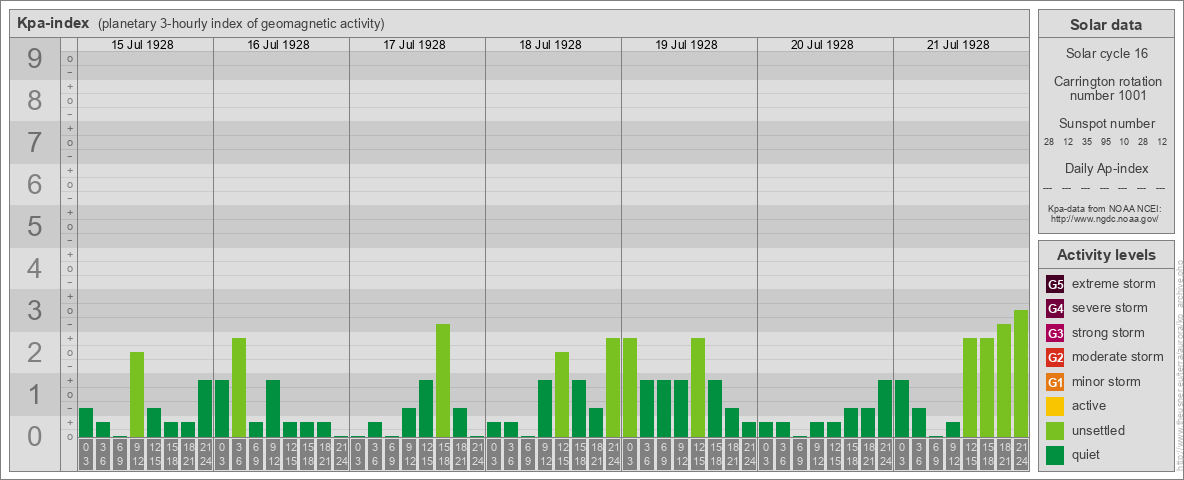Click the G3 strong storm badge
The width and height of the screenshot is (1184, 480).
[x=1055, y=333]
